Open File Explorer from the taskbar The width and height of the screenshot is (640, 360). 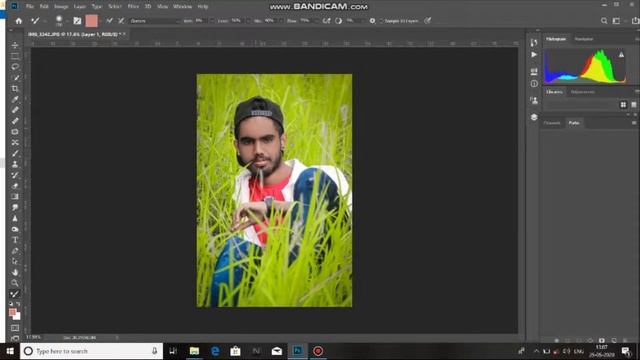(x=194, y=351)
